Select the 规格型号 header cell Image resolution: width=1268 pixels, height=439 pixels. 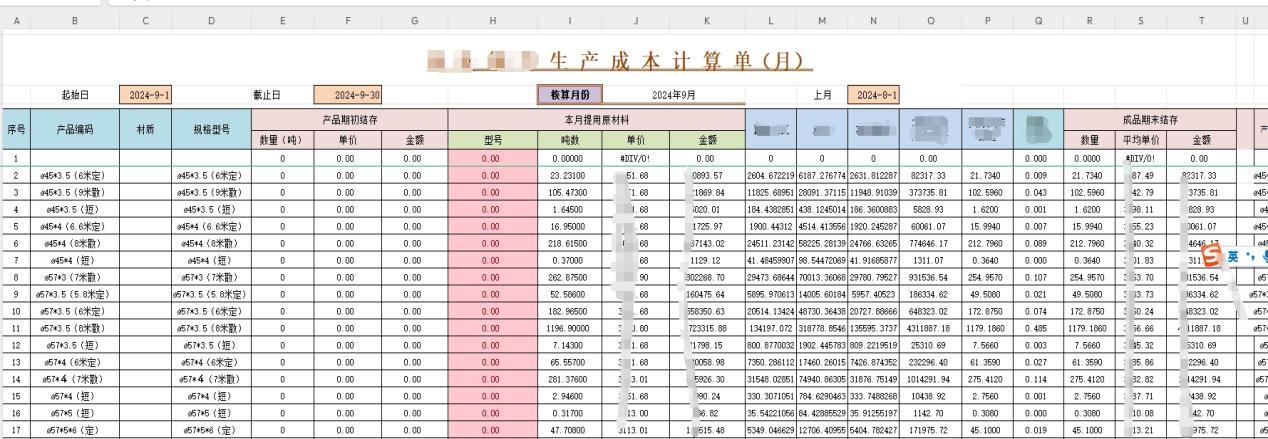(x=210, y=130)
